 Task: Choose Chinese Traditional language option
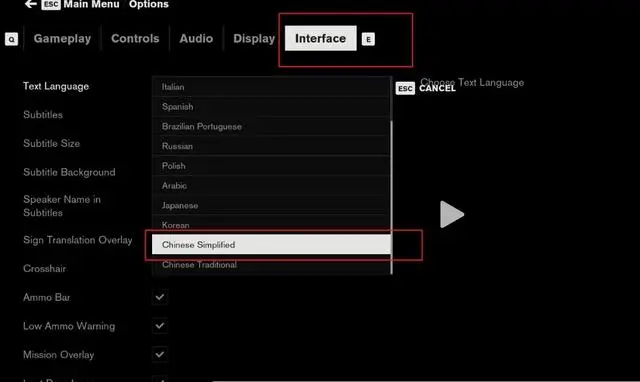271,264
